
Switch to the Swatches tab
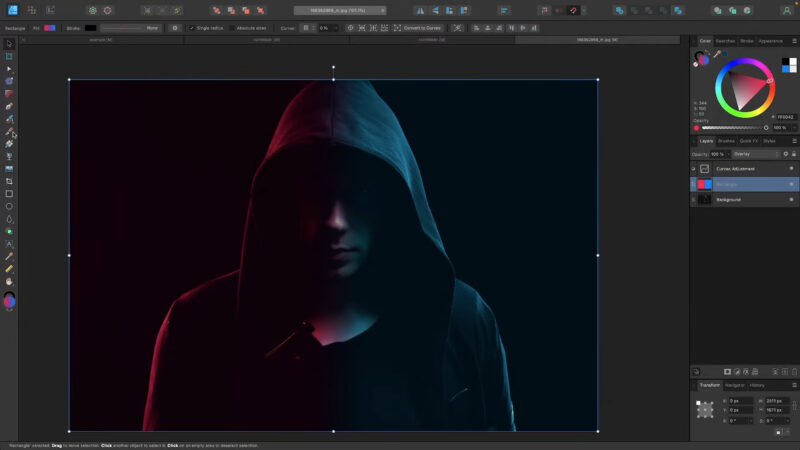pyautogui.click(x=725, y=41)
